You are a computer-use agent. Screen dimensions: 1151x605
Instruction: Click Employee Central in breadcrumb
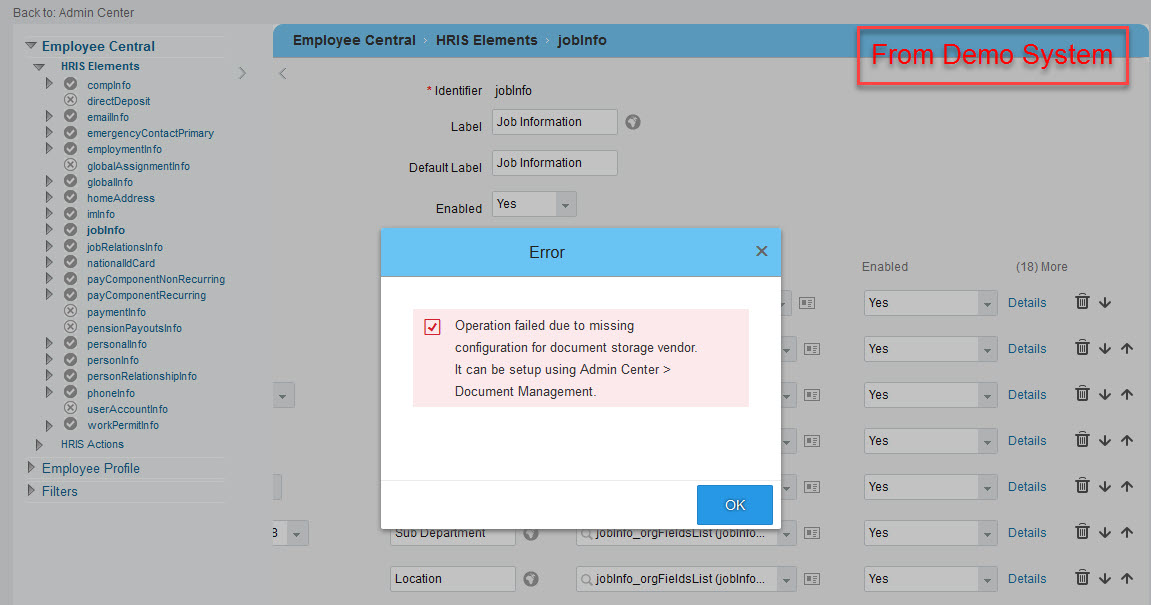[x=354, y=40]
